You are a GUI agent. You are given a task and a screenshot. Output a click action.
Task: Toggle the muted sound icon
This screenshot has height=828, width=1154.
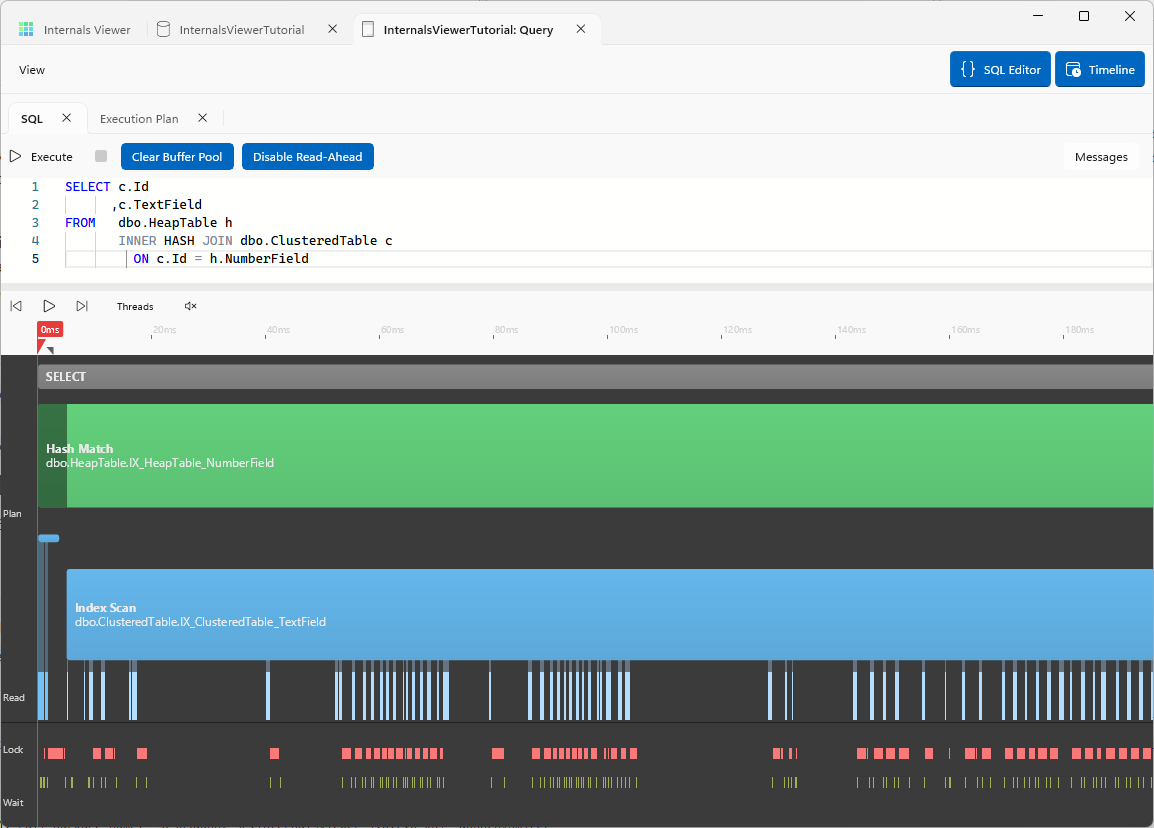click(x=191, y=306)
